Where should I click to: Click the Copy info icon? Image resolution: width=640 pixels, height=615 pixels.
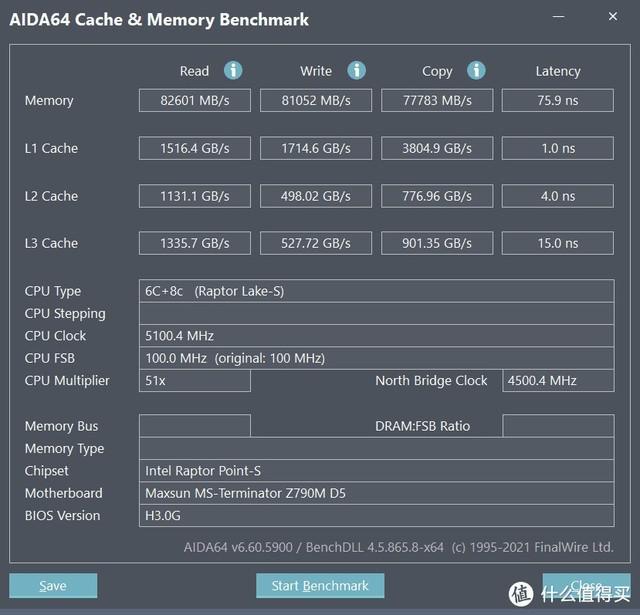click(476, 71)
